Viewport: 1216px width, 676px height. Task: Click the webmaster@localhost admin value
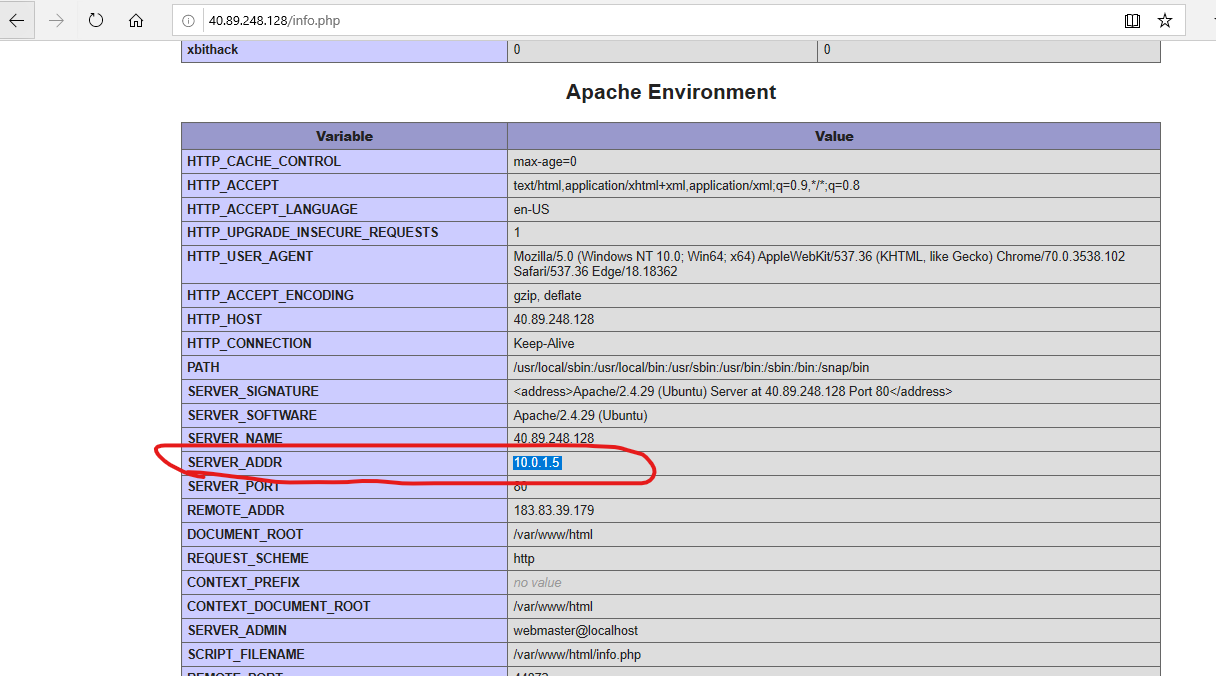pyautogui.click(x=576, y=630)
